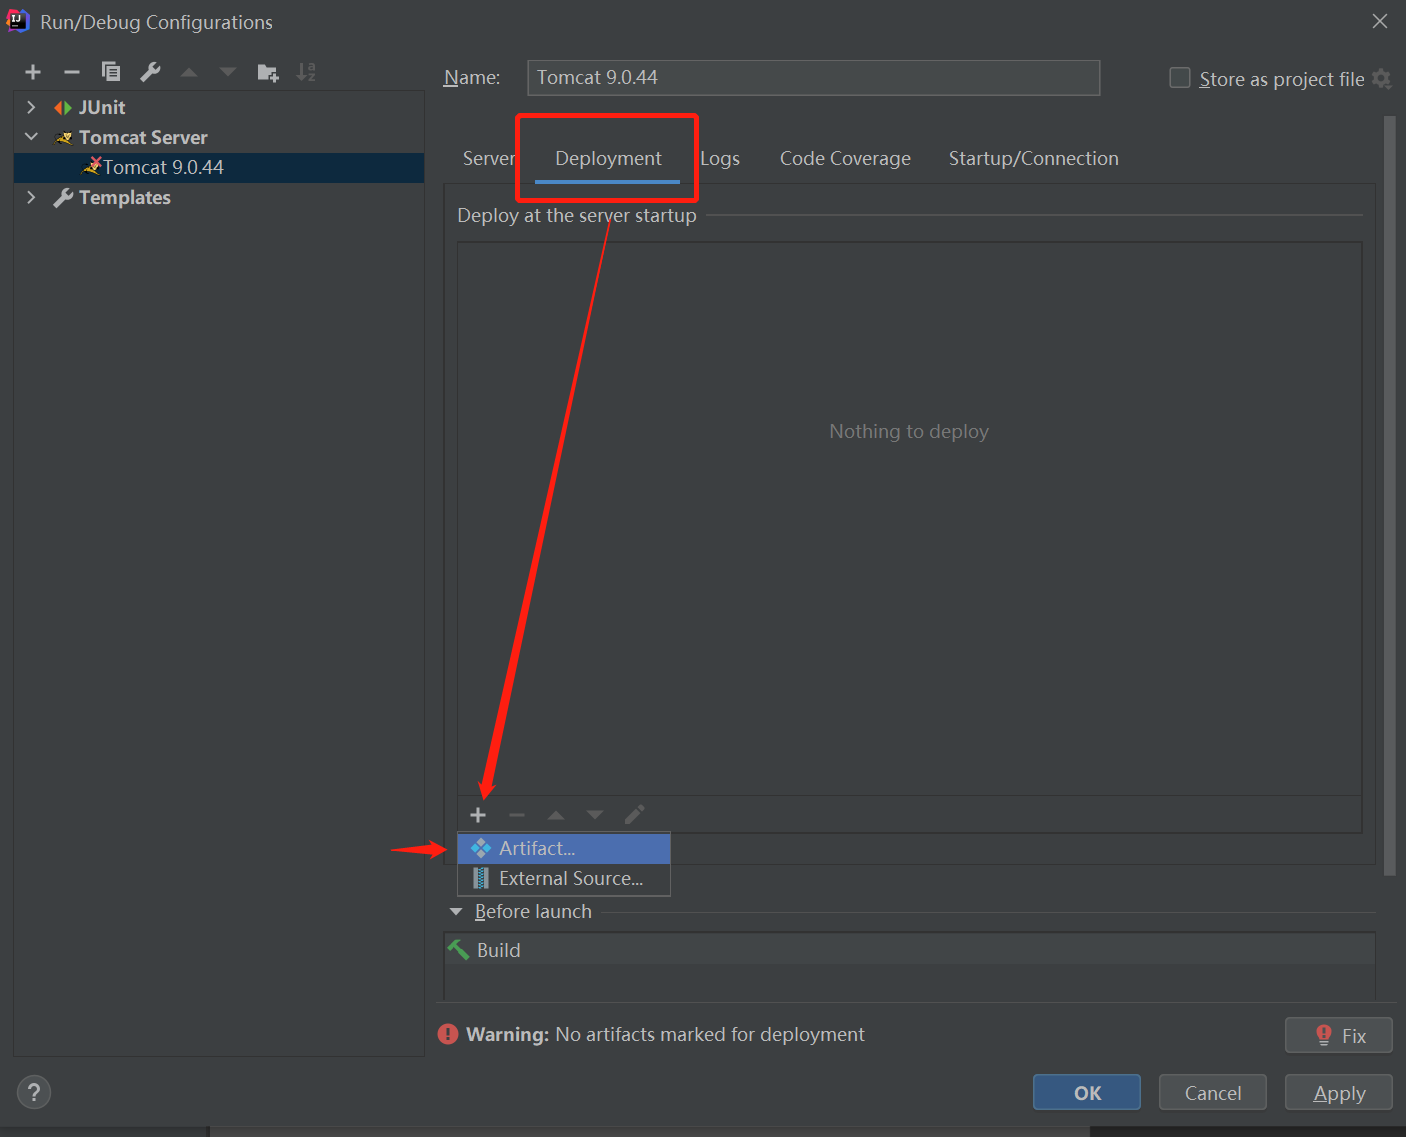1406x1137 pixels.
Task: Sort configurations alphabetically
Action: pos(306,72)
